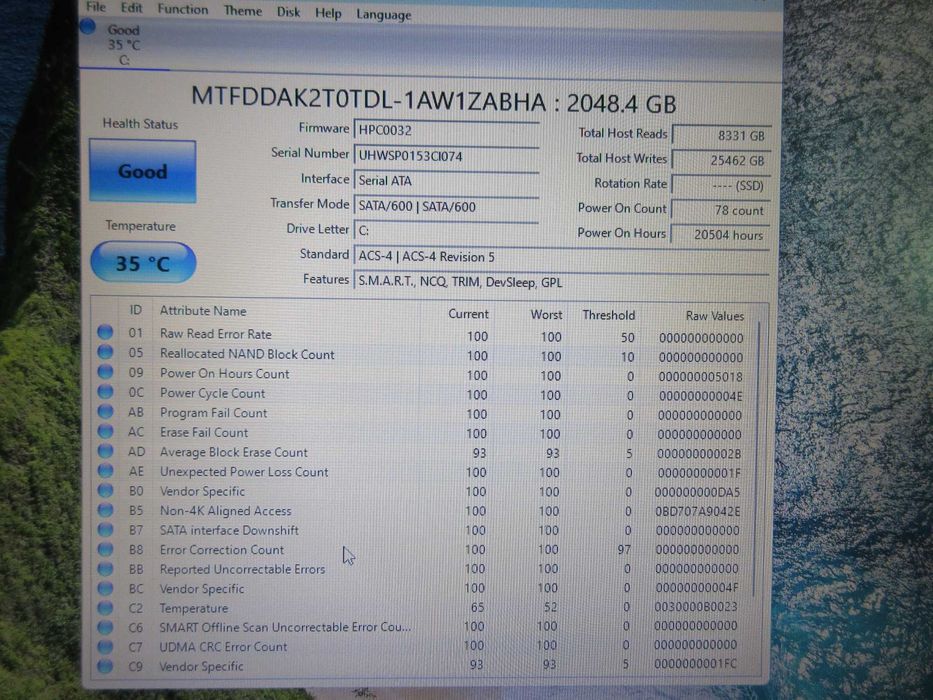This screenshot has height=700, width=933.
Task: Click status icon for Power Cycle Count
Action: (105, 392)
